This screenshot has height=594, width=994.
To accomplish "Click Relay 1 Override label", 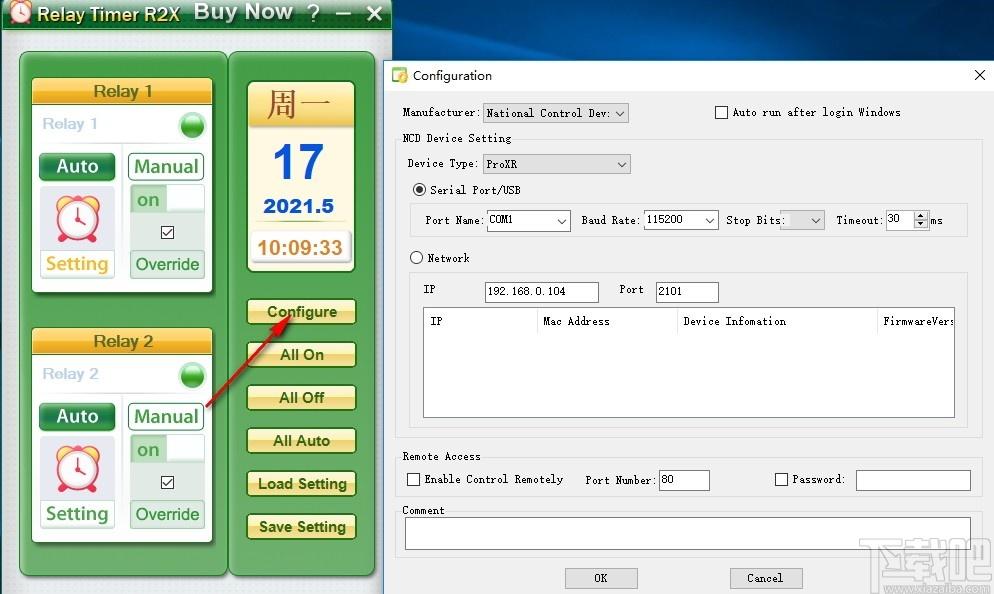I will click(167, 264).
